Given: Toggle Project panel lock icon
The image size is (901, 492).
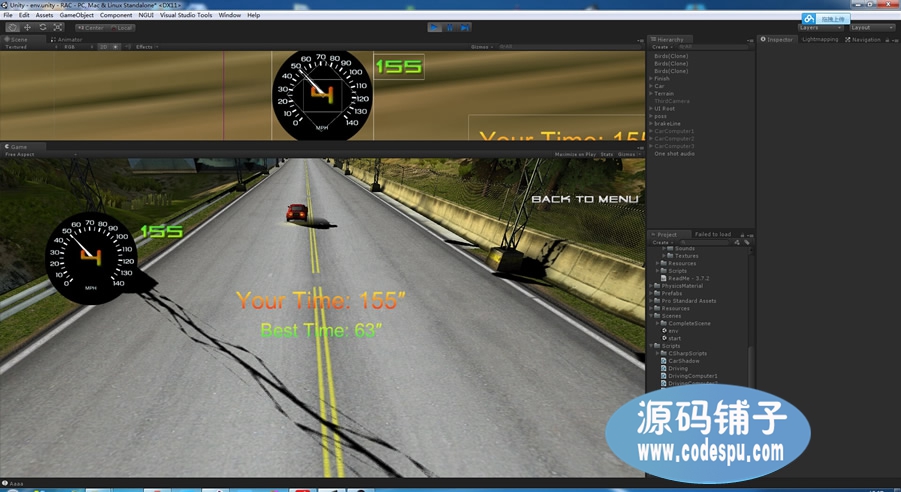Looking at the screenshot, I should tap(742, 235).
